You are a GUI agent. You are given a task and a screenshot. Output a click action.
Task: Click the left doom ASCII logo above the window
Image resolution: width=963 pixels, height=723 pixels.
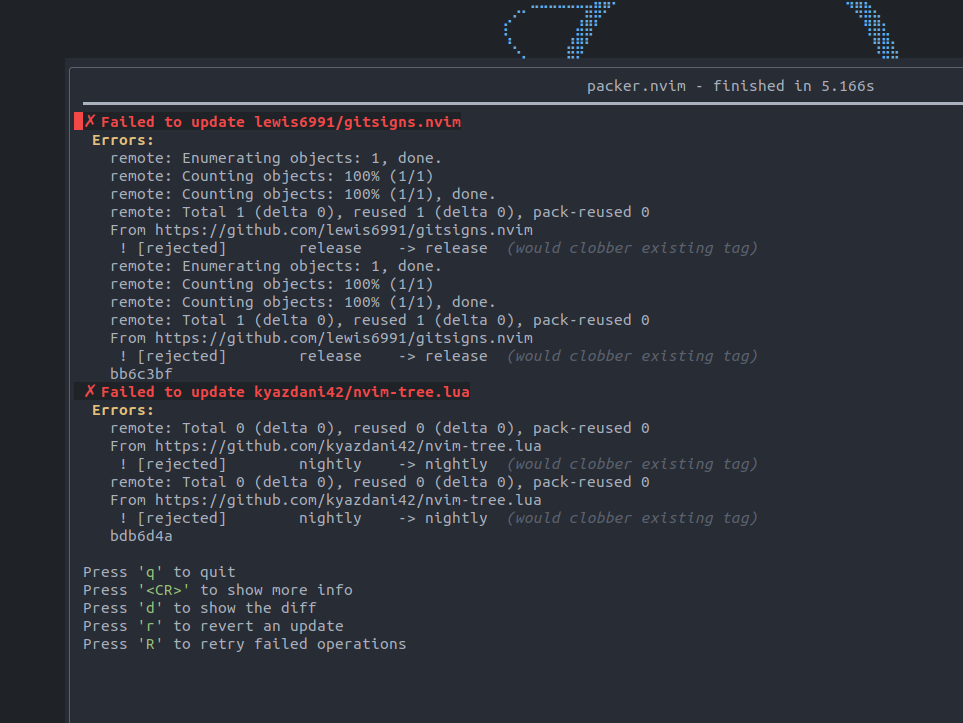coord(559,30)
